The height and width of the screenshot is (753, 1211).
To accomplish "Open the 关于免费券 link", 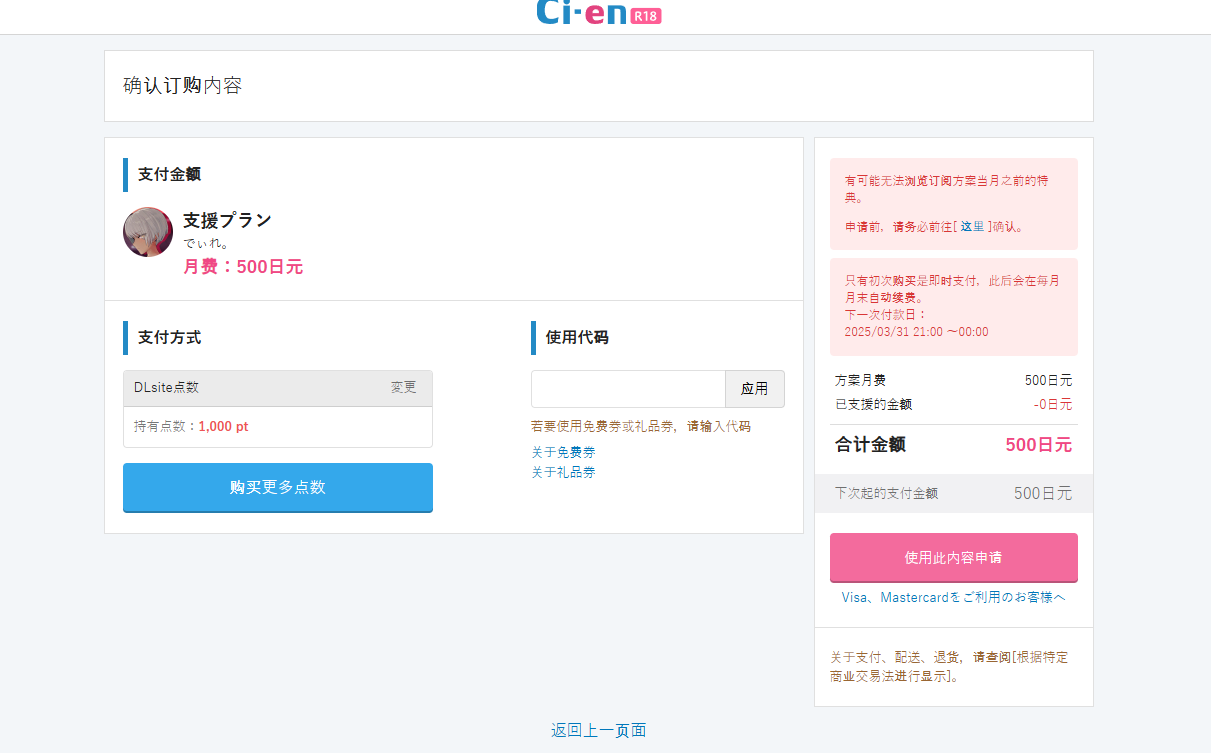I will (564, 452).
